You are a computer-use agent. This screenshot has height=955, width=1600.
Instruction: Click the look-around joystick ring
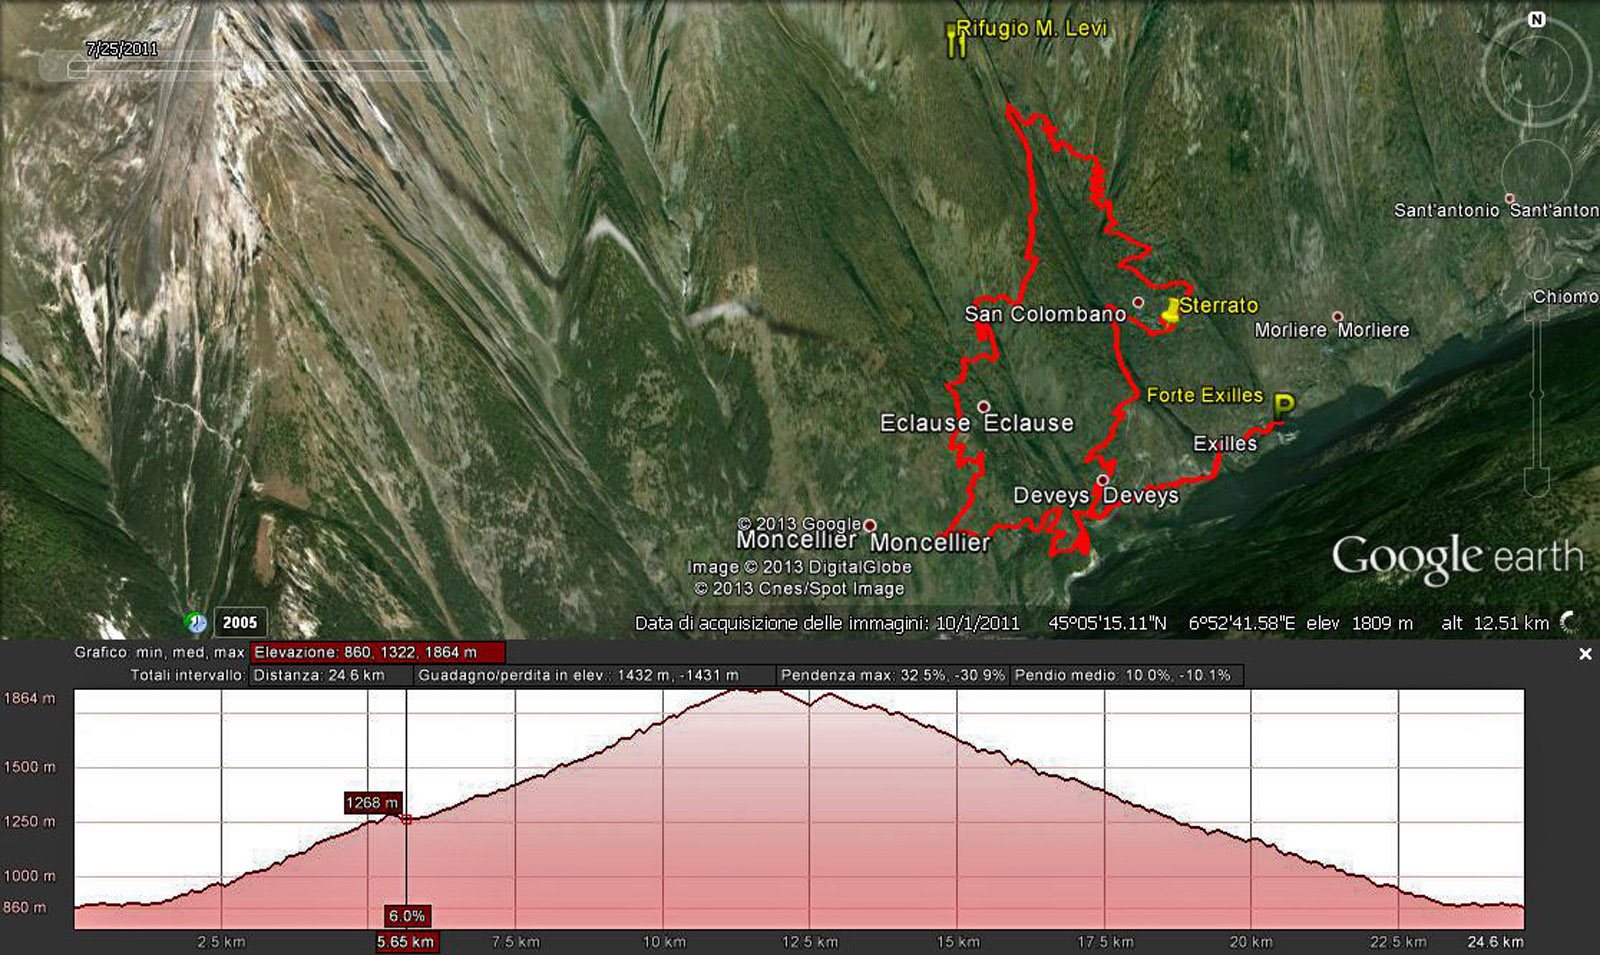(1536, 72)
